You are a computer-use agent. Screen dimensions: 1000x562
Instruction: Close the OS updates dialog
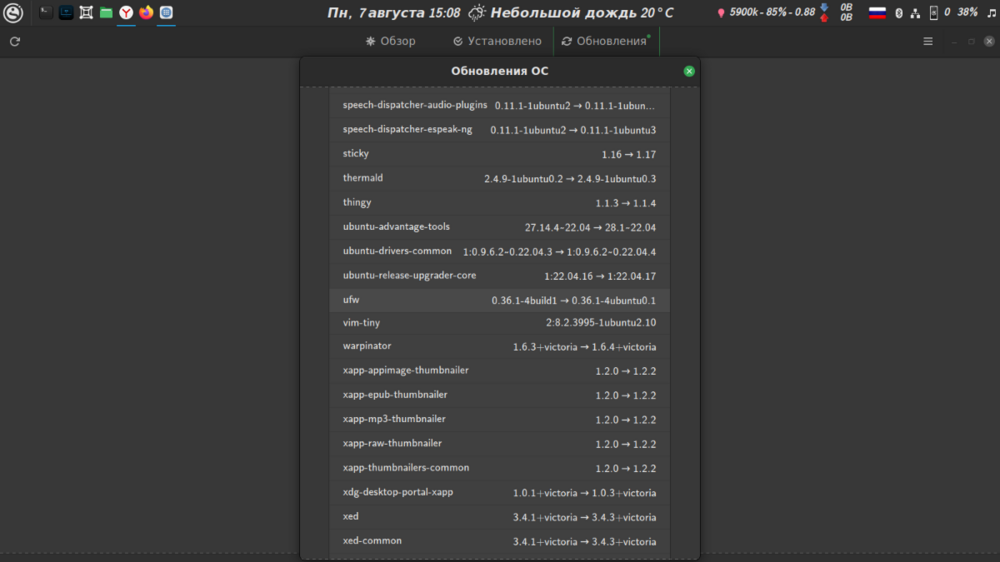point(689,71)
